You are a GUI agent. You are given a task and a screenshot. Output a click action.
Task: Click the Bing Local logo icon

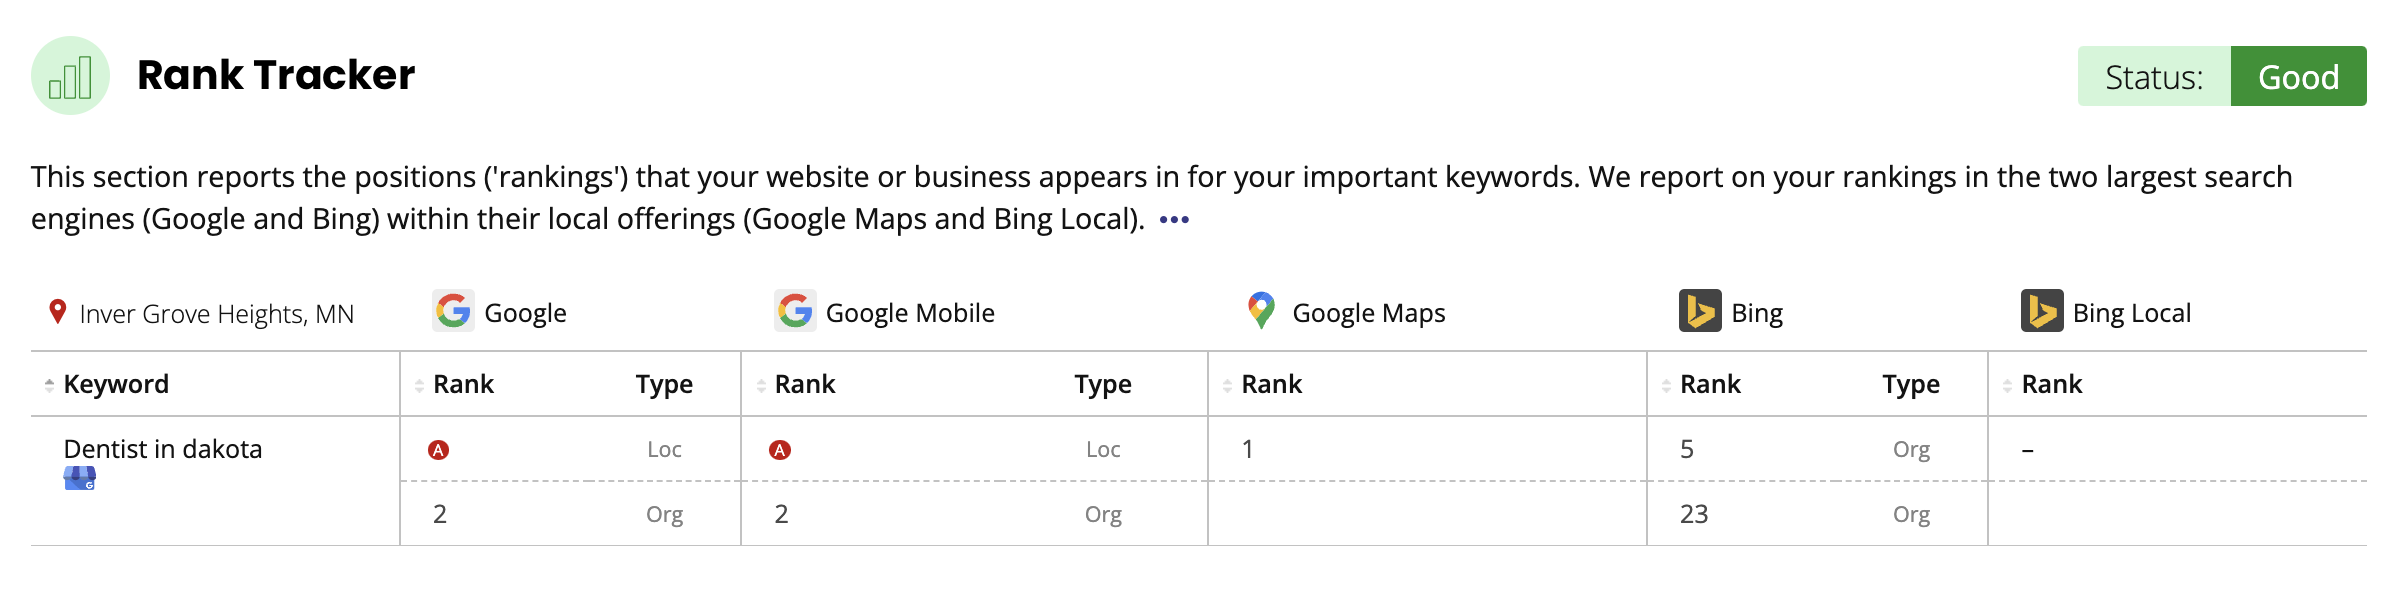tap(2042, 311)
